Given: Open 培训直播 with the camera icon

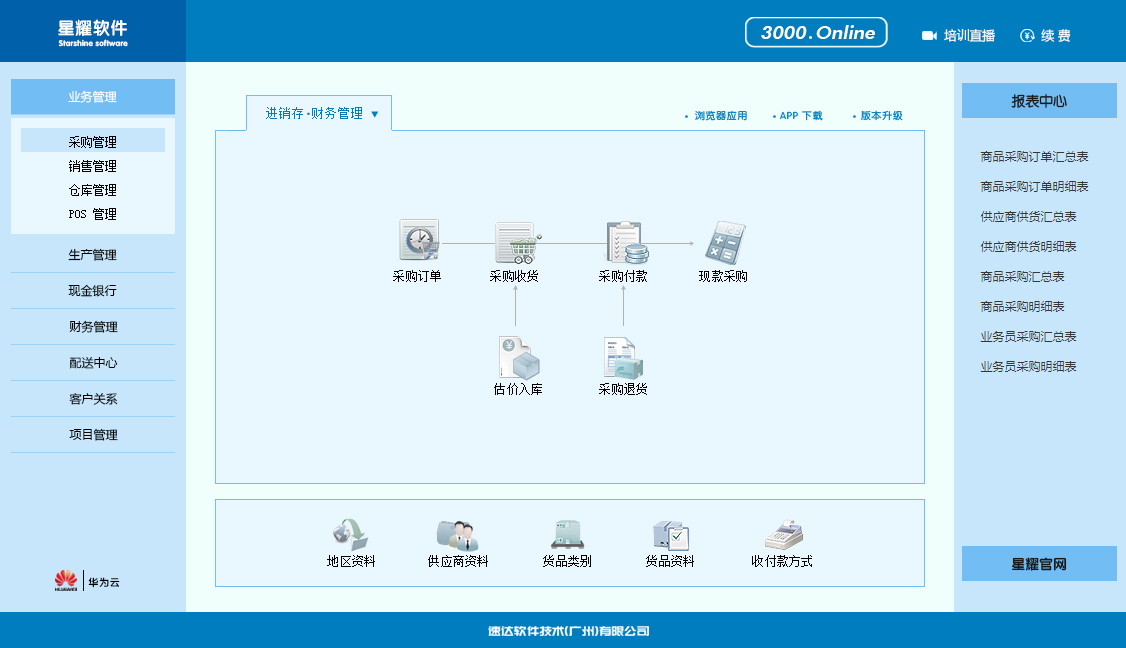Looking at the screenshot, I should point(958,36).
